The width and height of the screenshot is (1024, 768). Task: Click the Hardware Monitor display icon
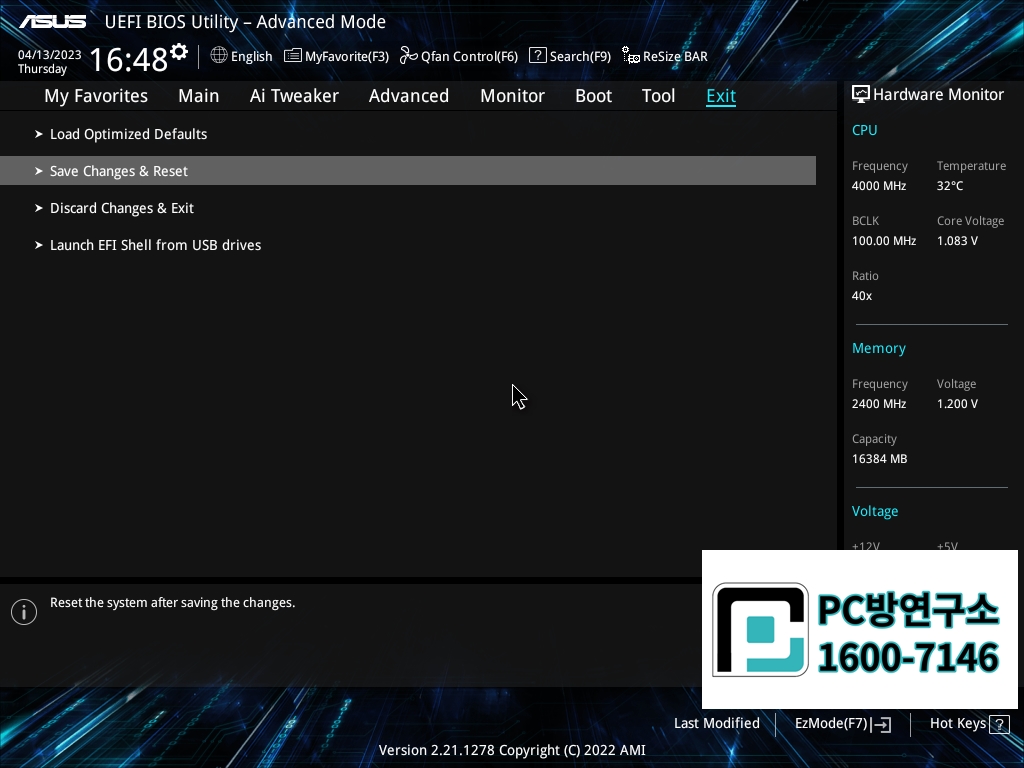(861, 95)
